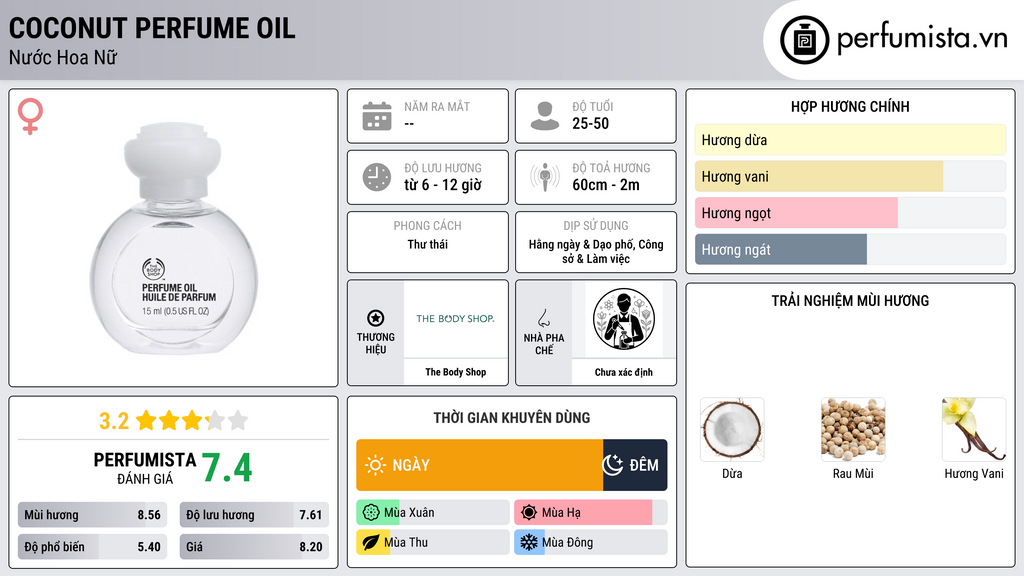Click the 'Mùa Xuân' season label
This screenshot has height=576, width=1024.
[x=409, y=513]
